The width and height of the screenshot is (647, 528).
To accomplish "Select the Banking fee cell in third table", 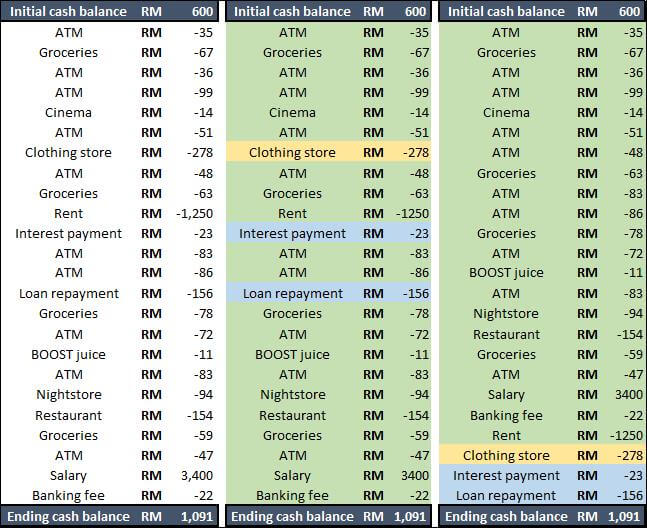I will [x=506, y=415].
